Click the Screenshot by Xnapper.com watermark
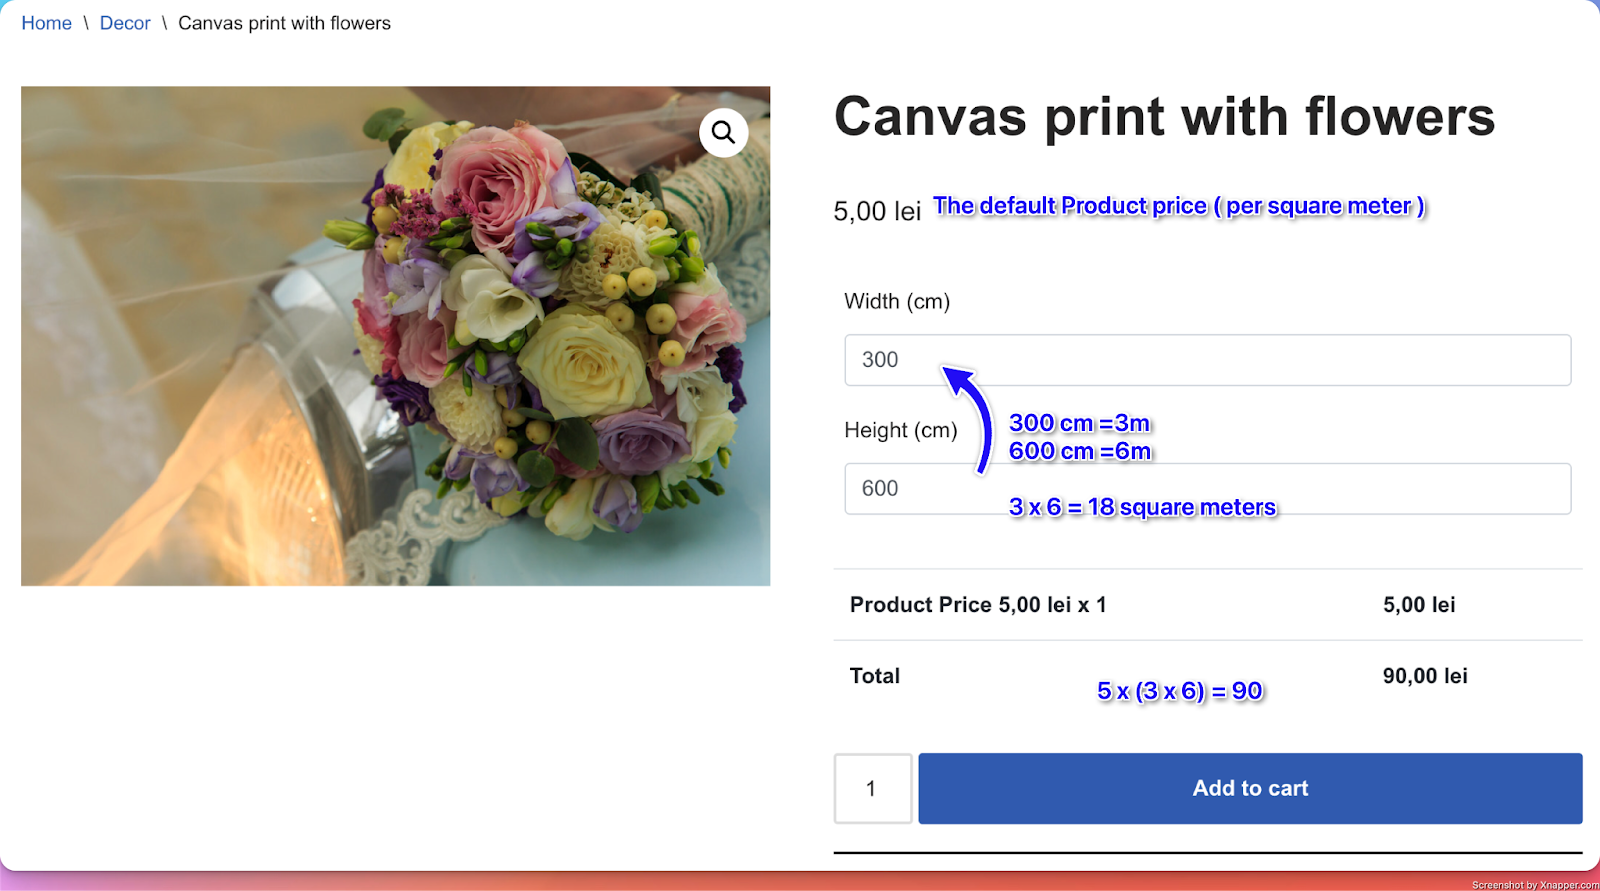Screen dimensions: 1600x891 pos(1535,885)
